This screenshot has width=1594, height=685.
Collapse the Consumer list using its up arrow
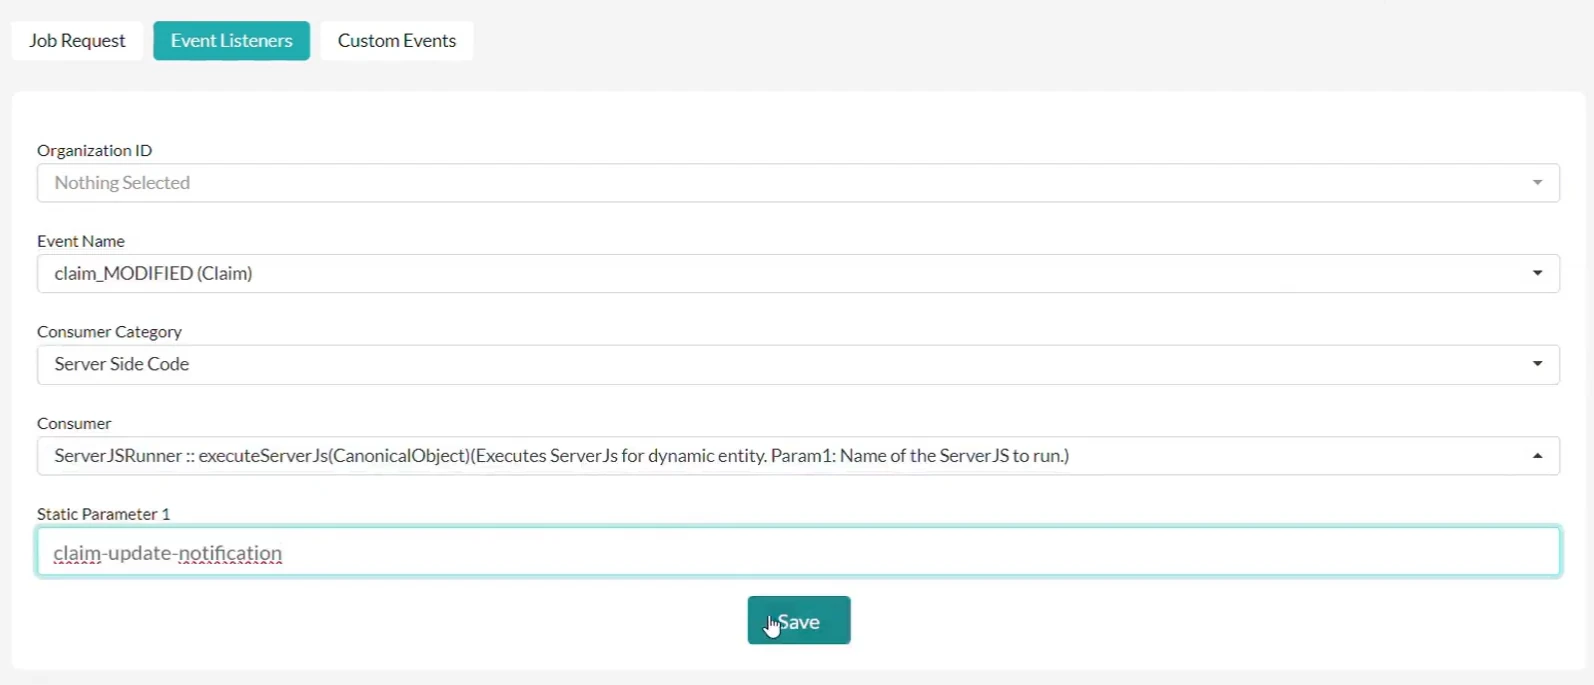1538,456
